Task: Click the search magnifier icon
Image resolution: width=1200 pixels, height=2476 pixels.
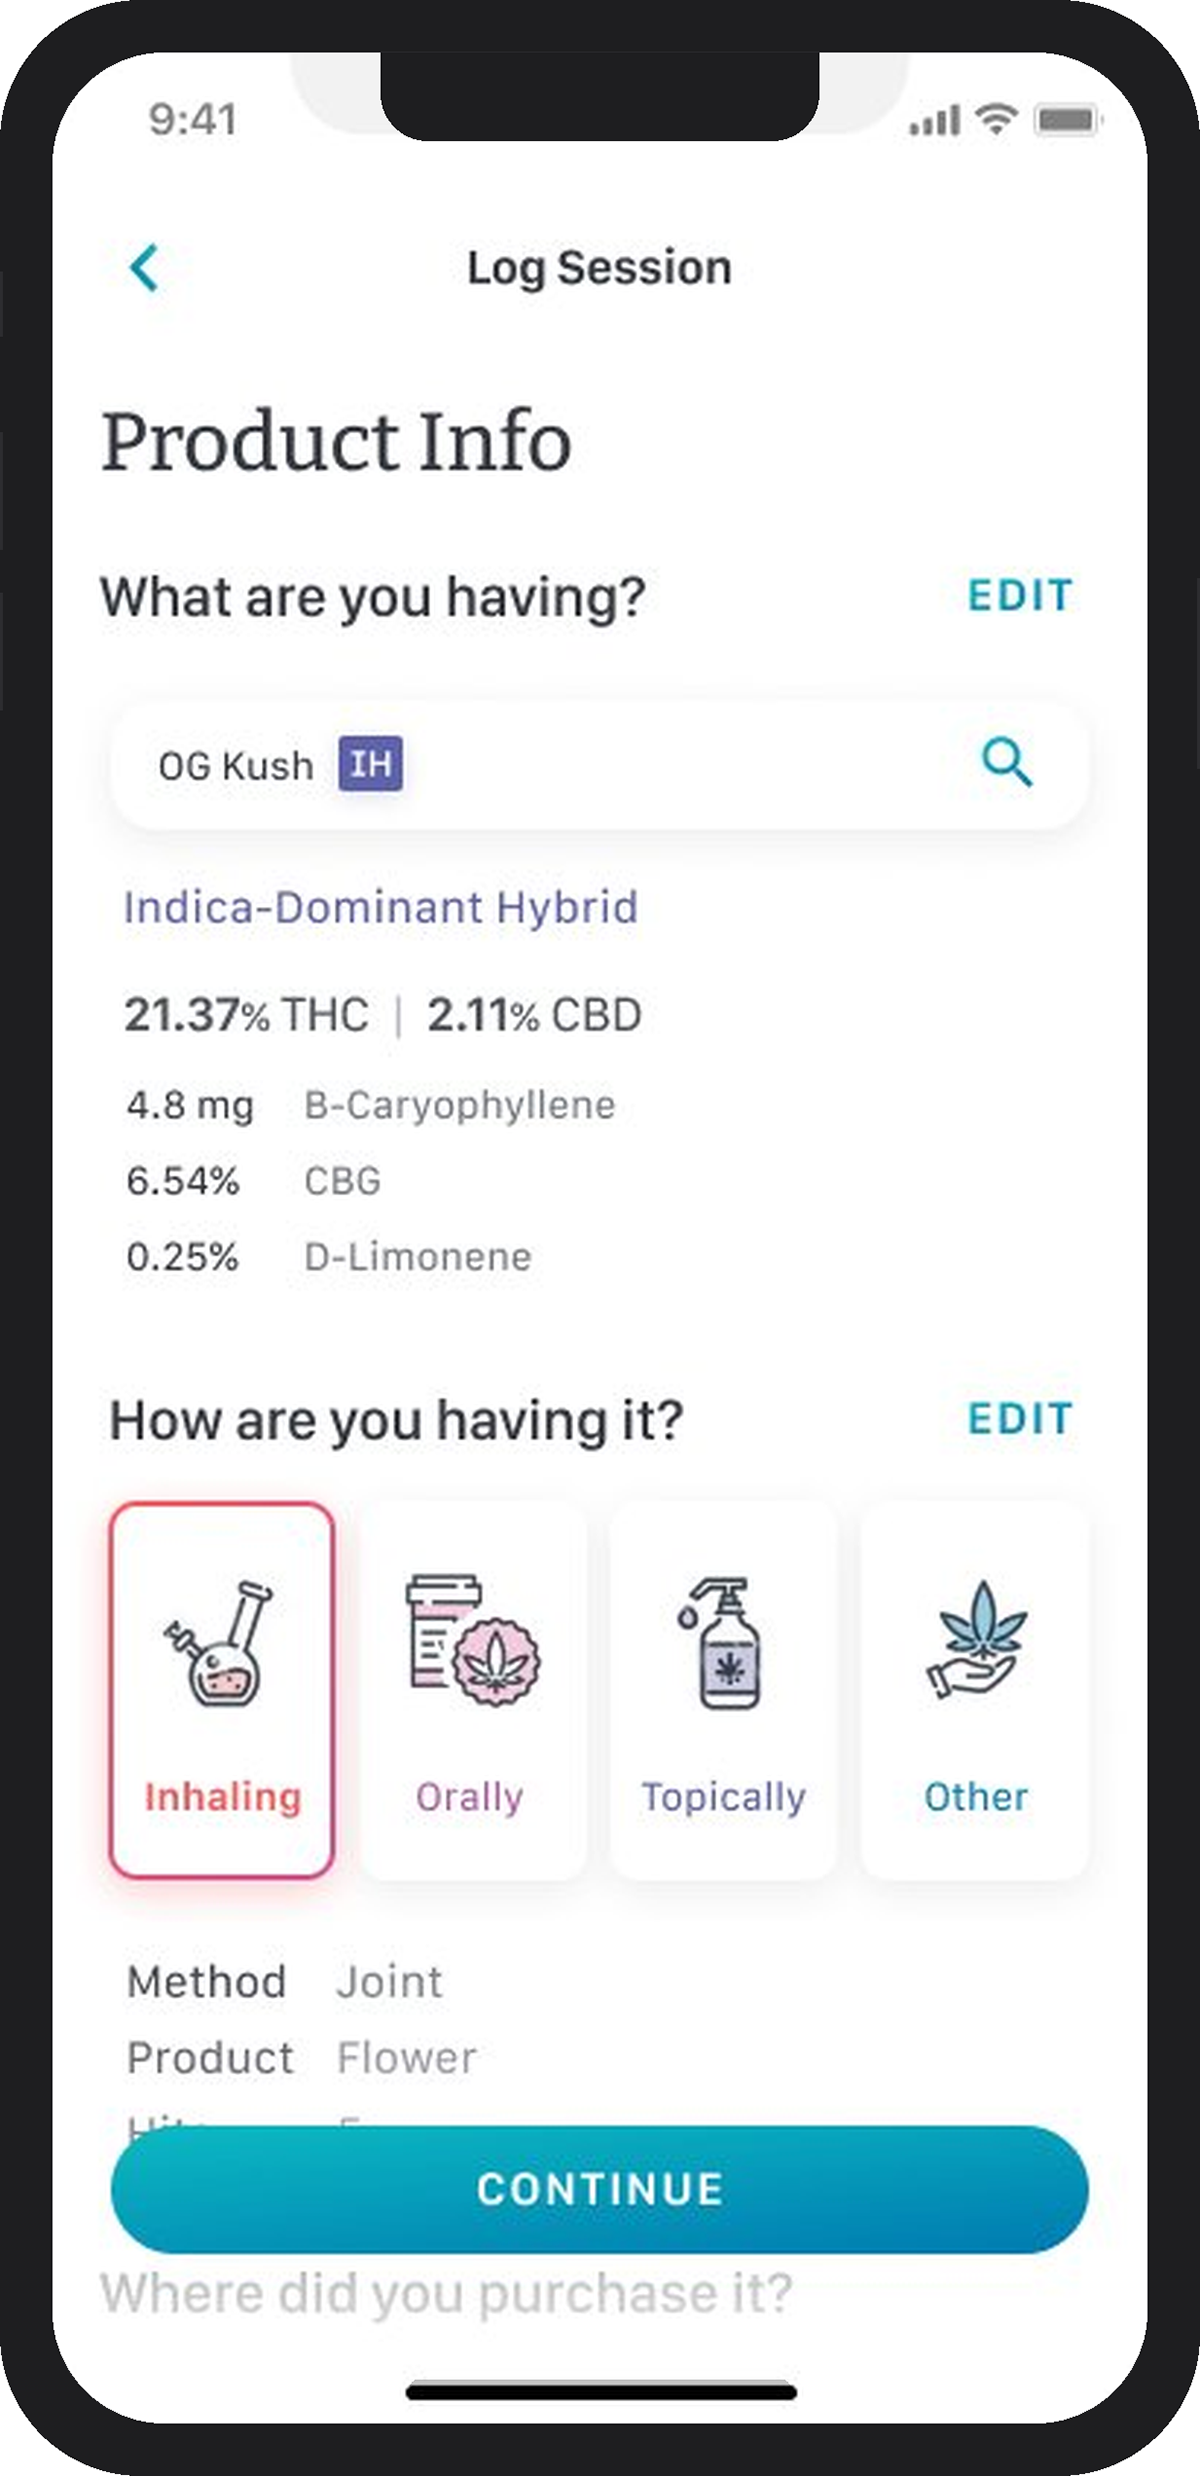Action: click(x=1006, y=764)
